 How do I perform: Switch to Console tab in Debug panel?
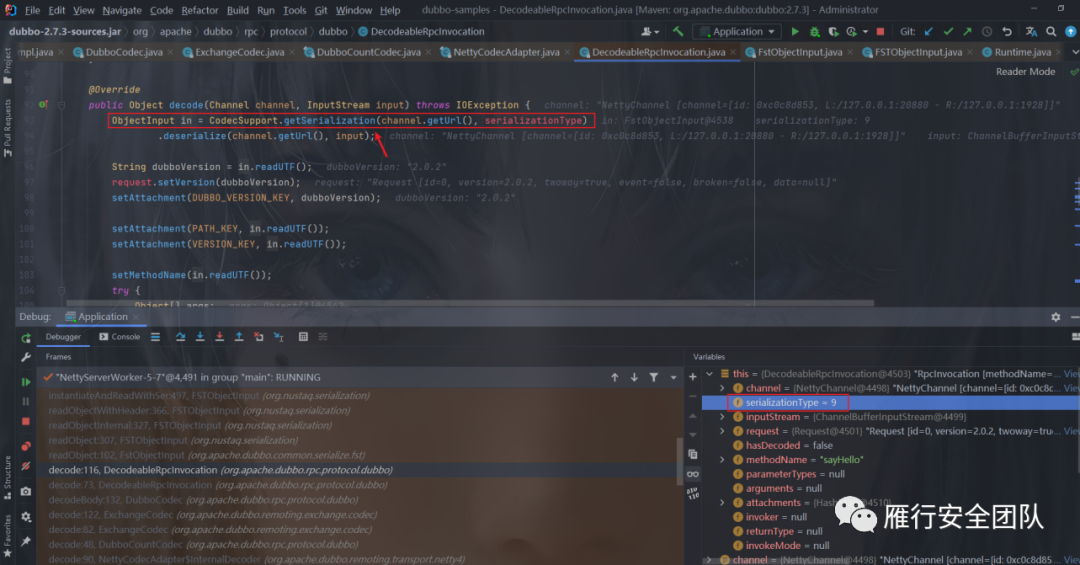pos(119,337)
